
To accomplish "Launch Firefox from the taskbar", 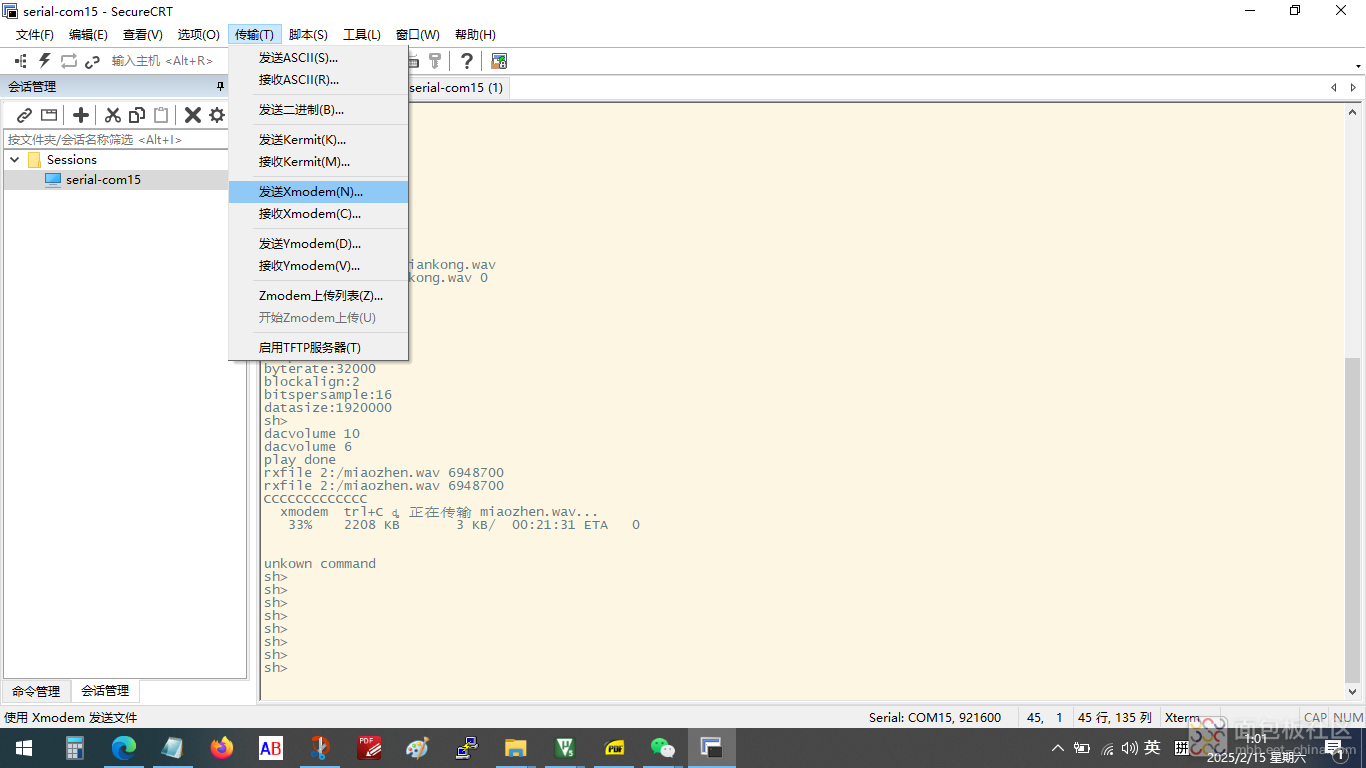I will (222, 748).
